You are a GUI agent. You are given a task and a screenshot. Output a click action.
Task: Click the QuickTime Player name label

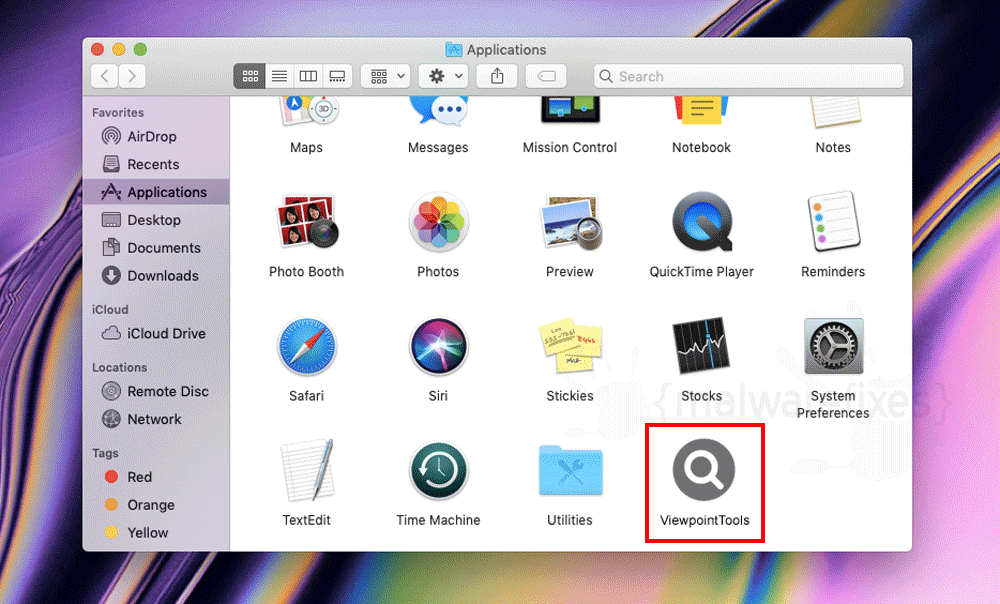pyautogui.click(x=702, y=272)
